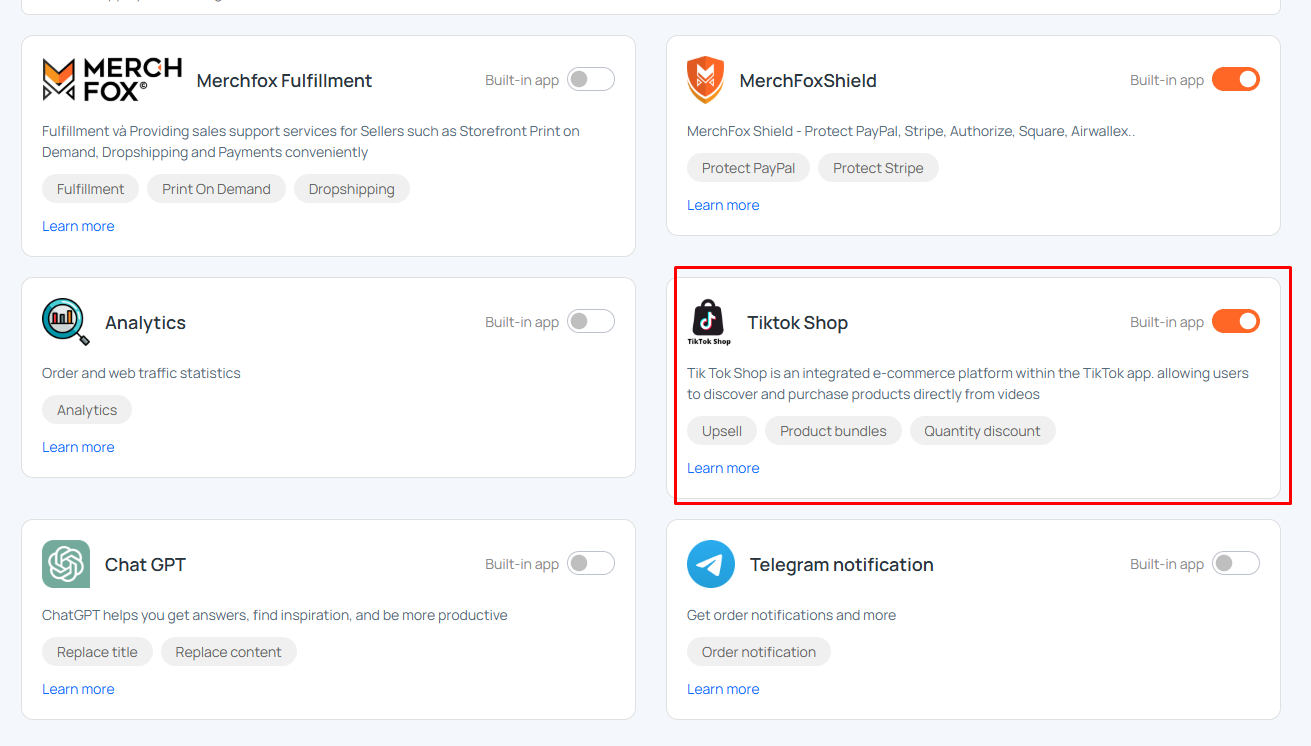Turn off the Tiktok Shop toggle
Screen dimensions: 1311x746
pyautogui.click(x=1235, y=321)
